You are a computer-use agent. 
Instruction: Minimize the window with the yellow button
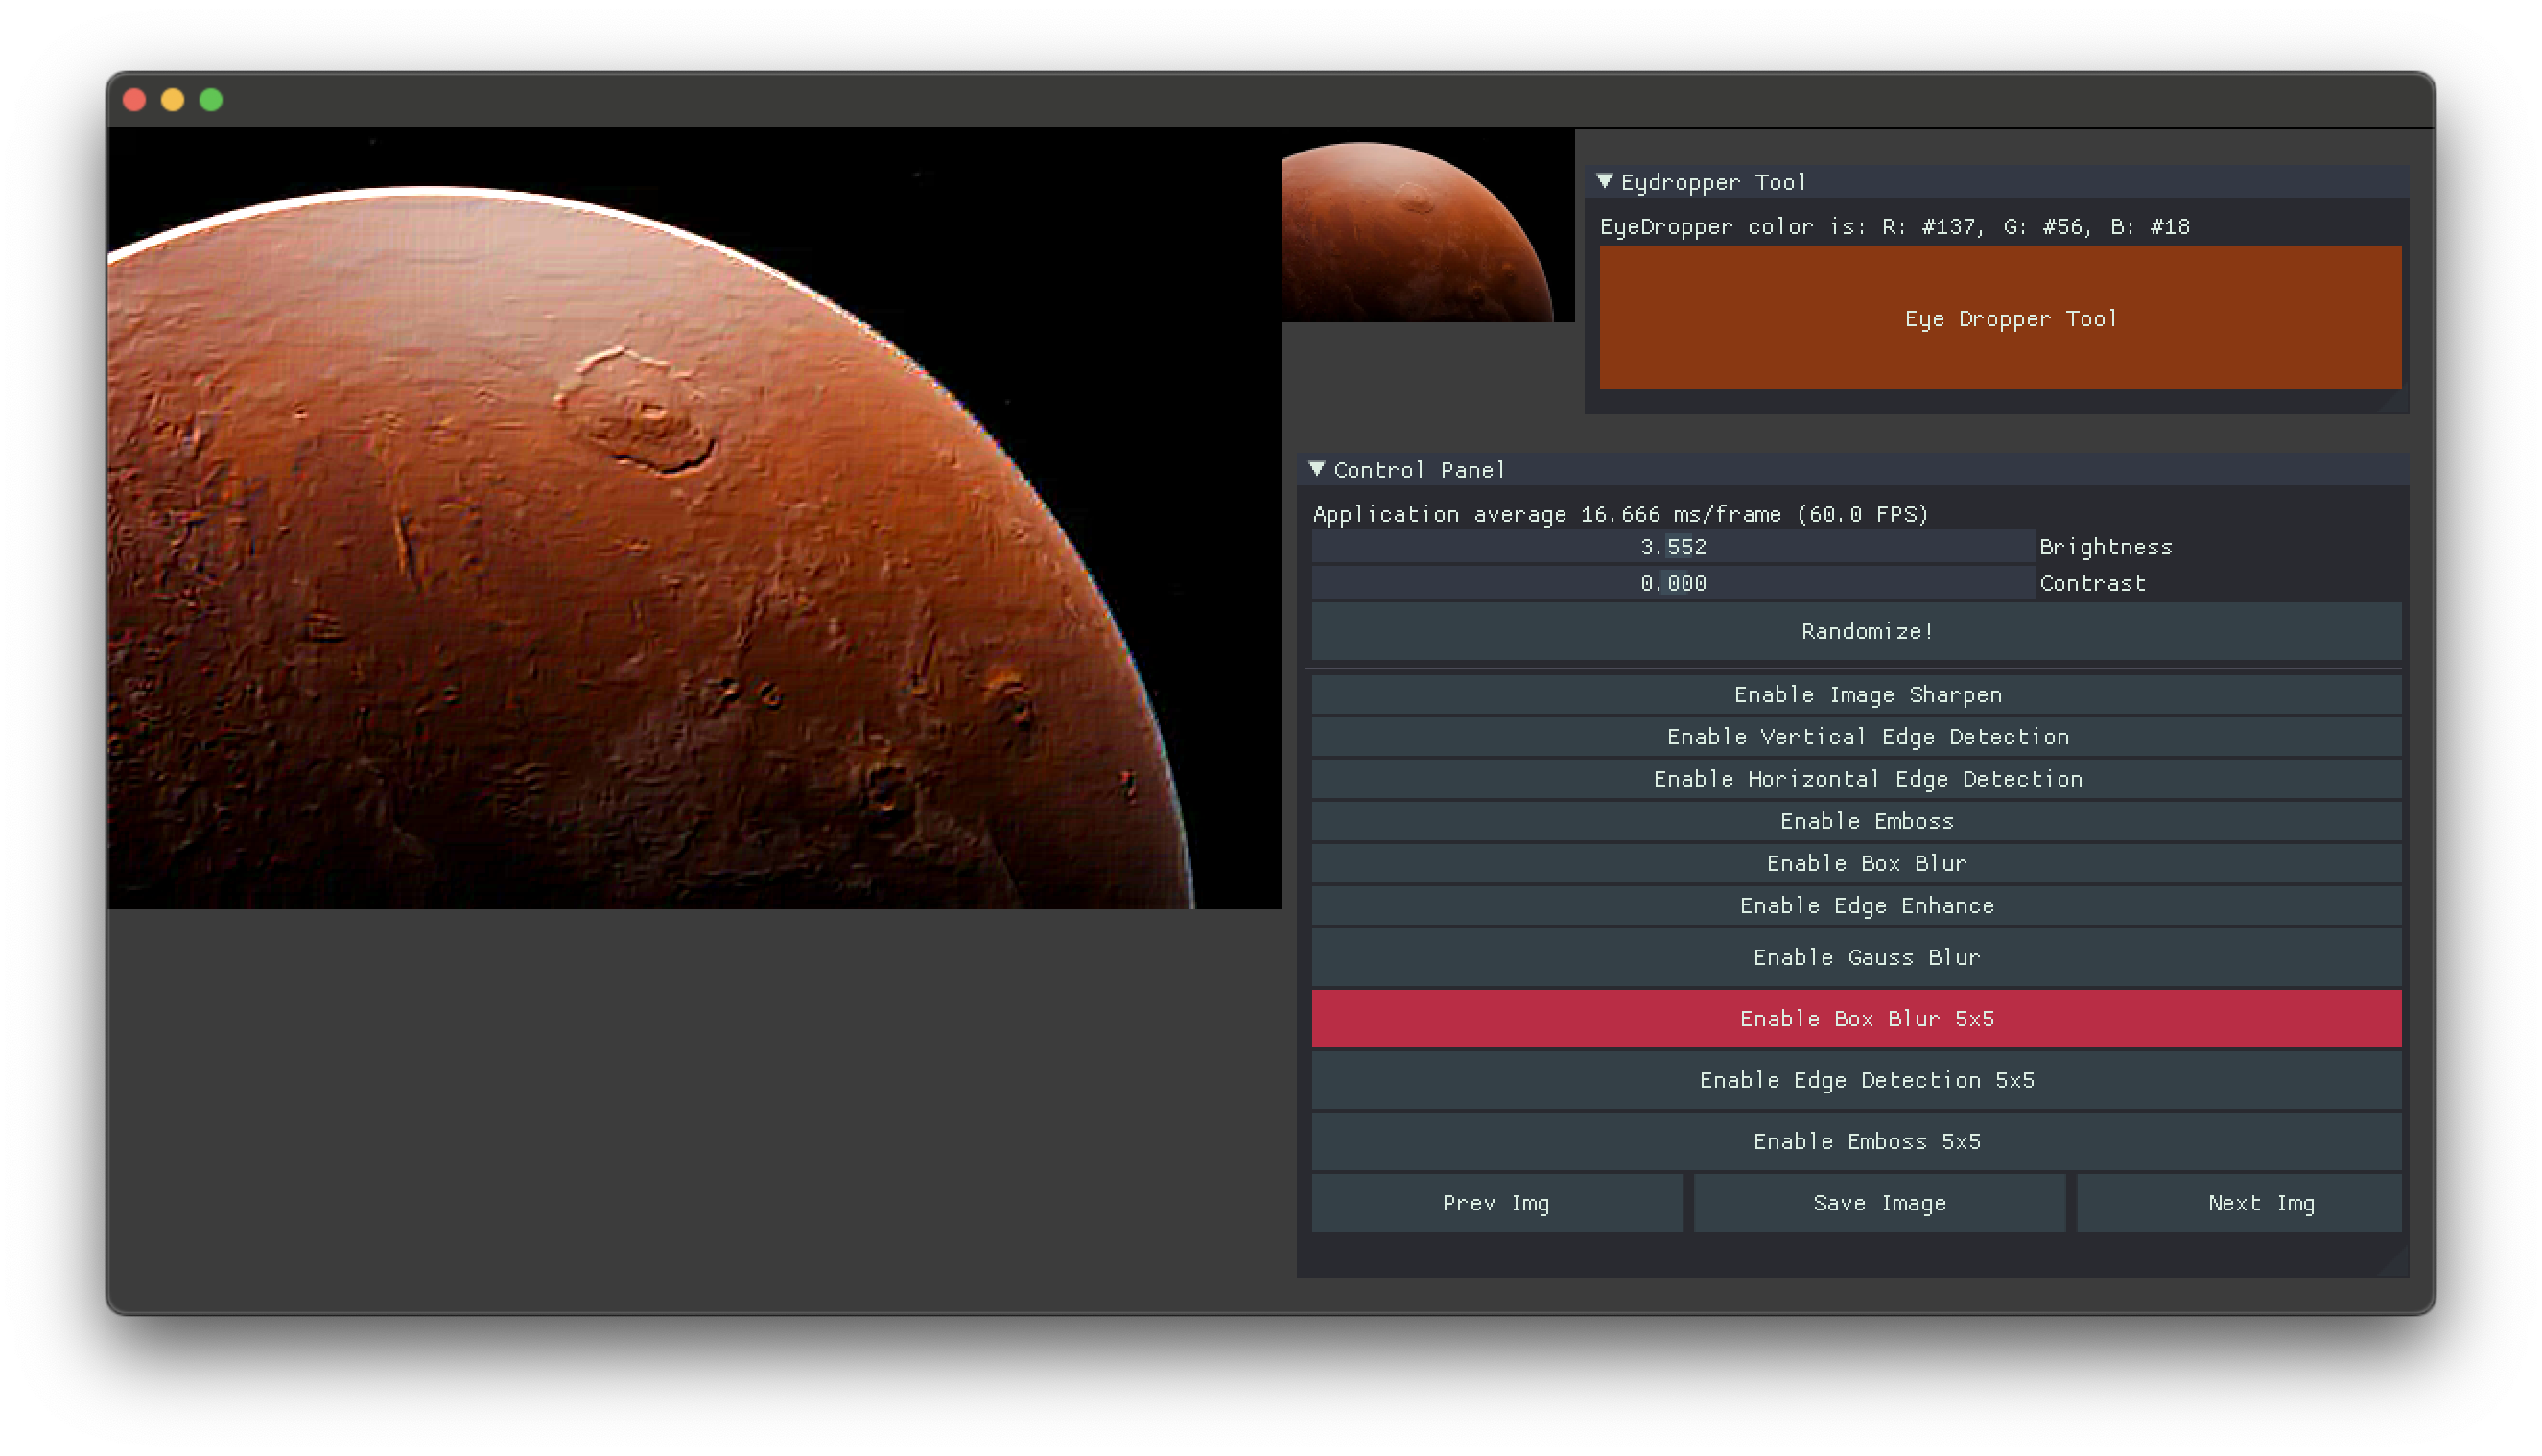[172, 100]
